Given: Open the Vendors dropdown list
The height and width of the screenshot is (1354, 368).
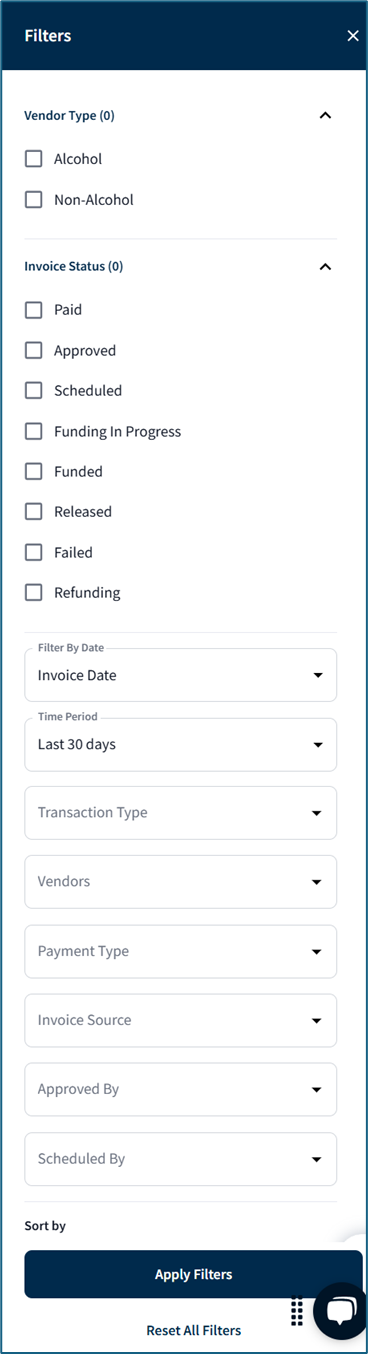Looking at the screenshot, I should point(181,882).
